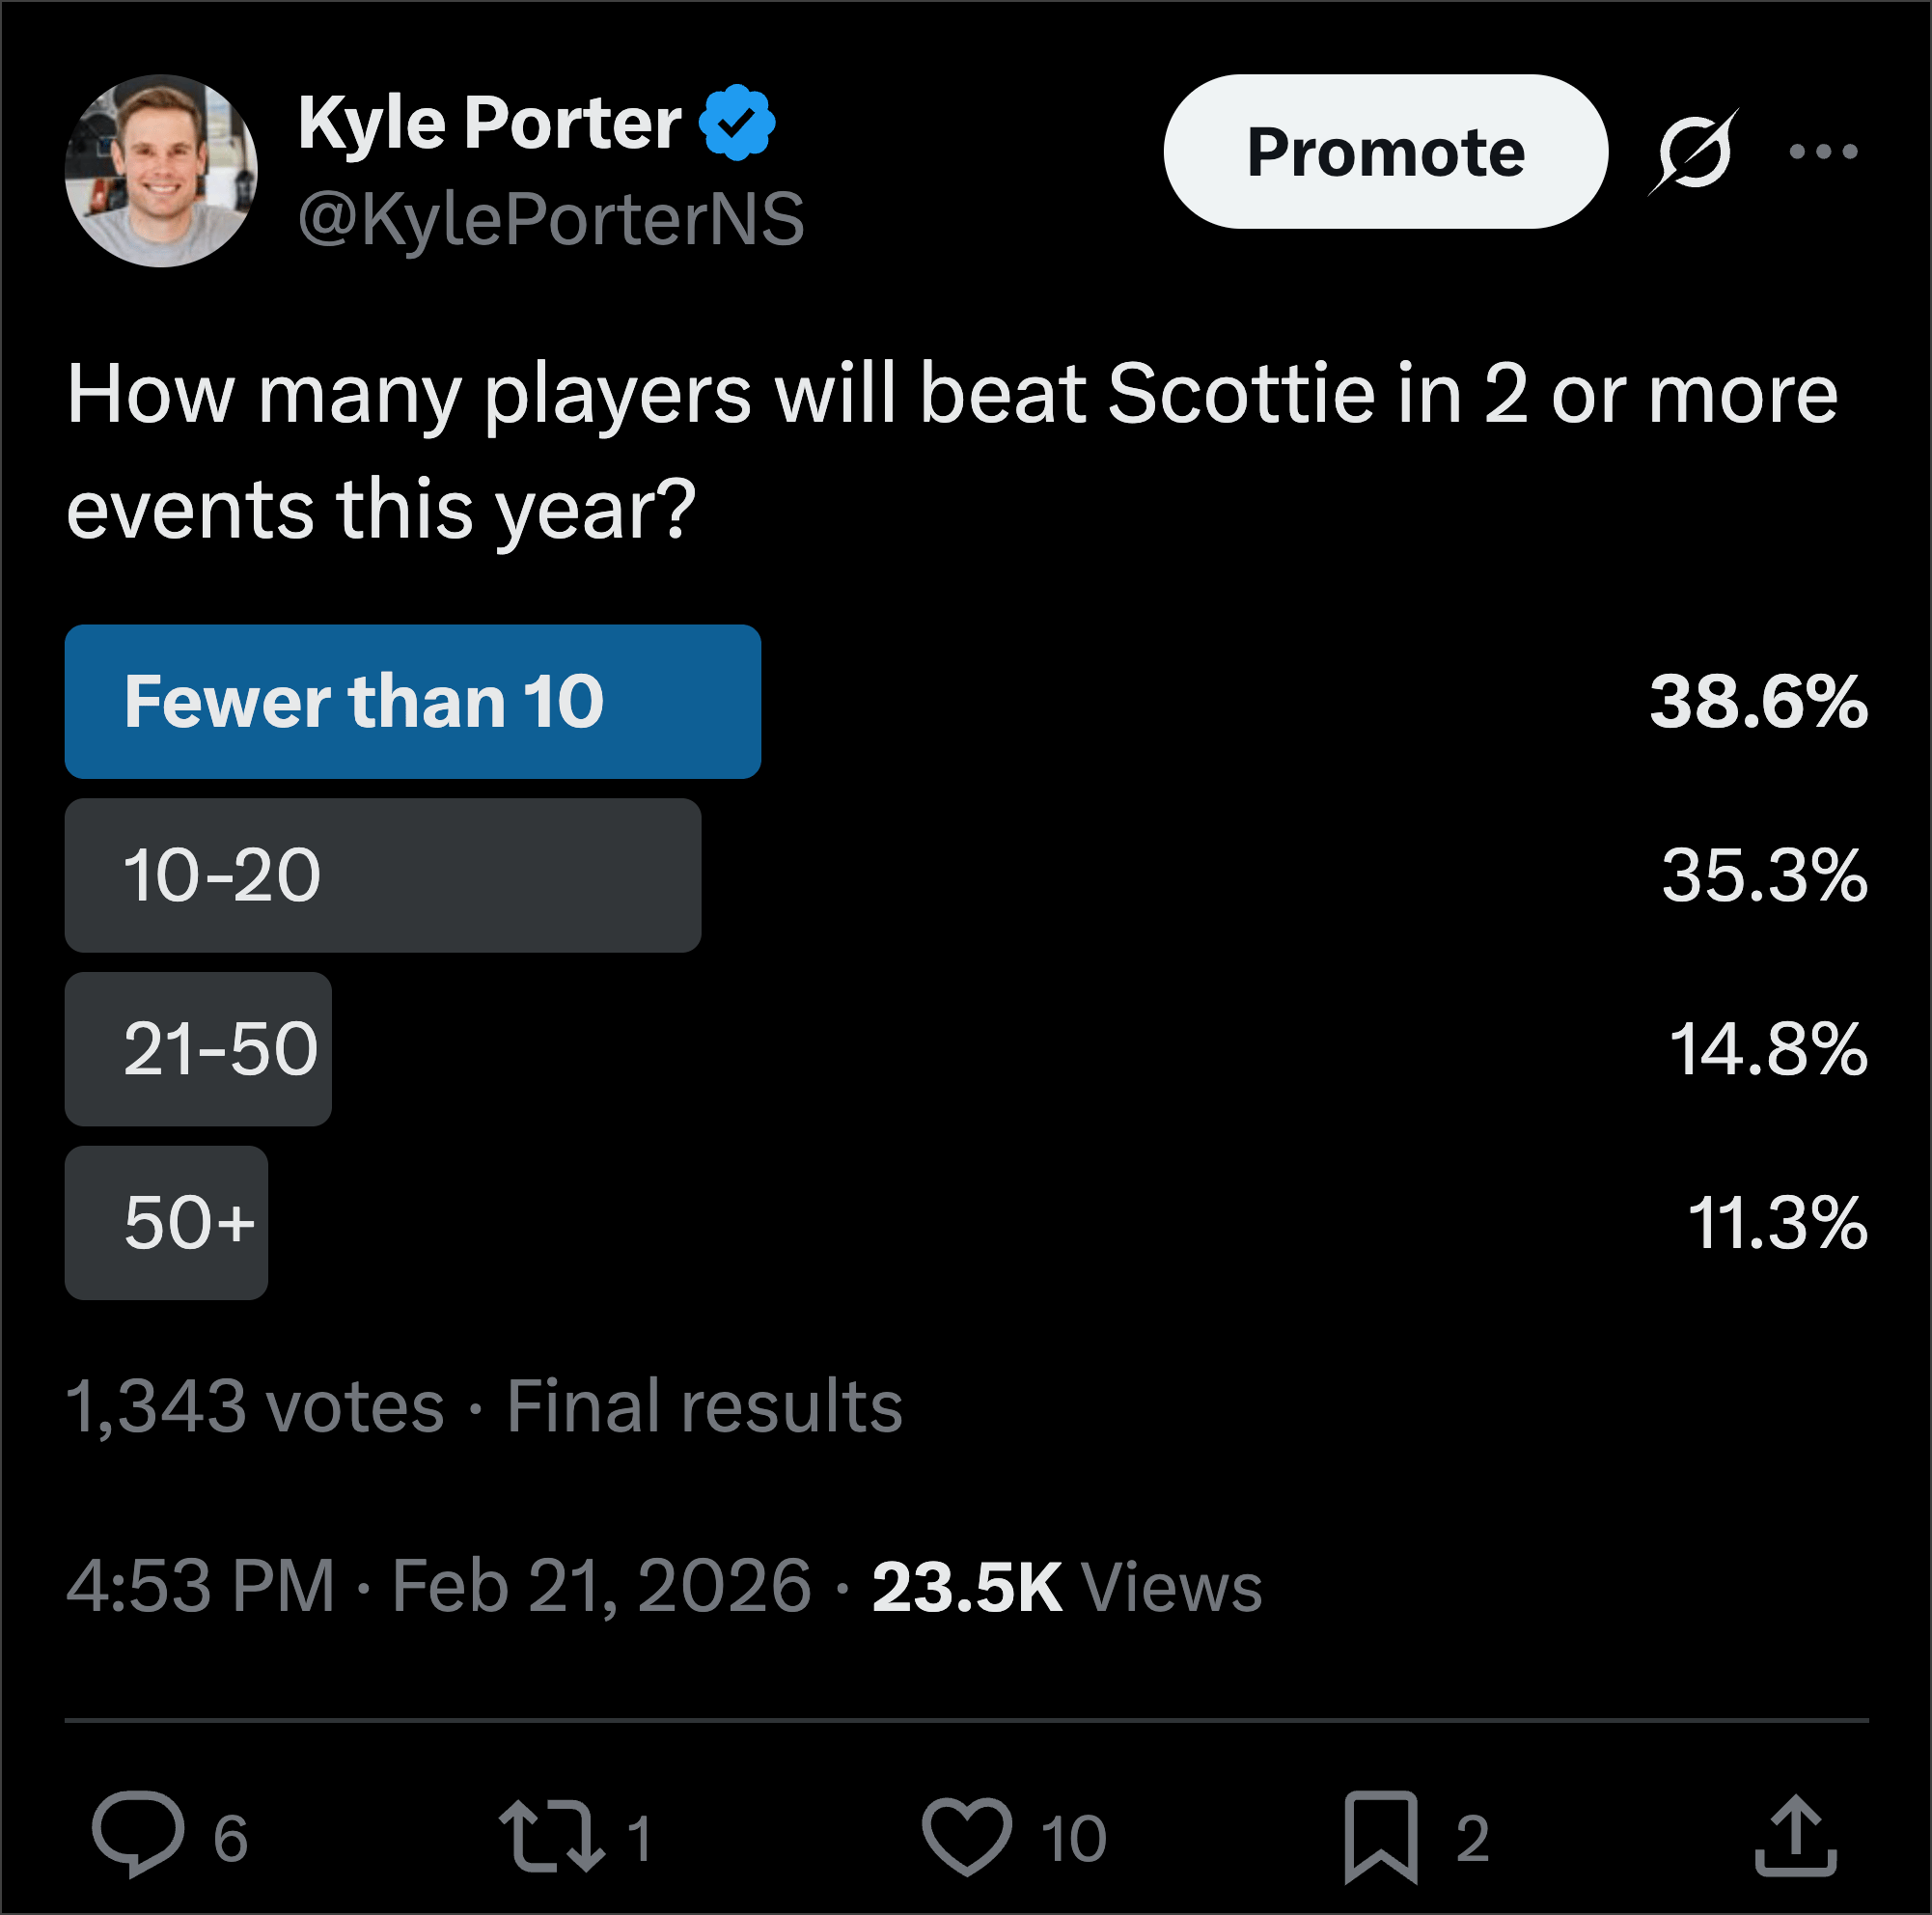Bookmark the post with bookmark icon
1932x1915 pixels.
(1381, 1836)
